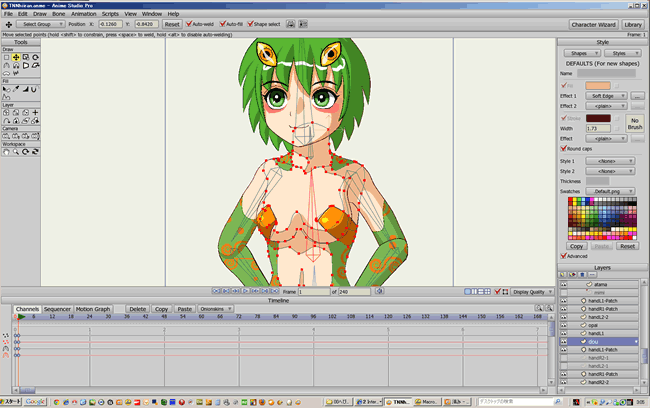
Task: Hide the dou layer
Action: click(x=564, y=342)
